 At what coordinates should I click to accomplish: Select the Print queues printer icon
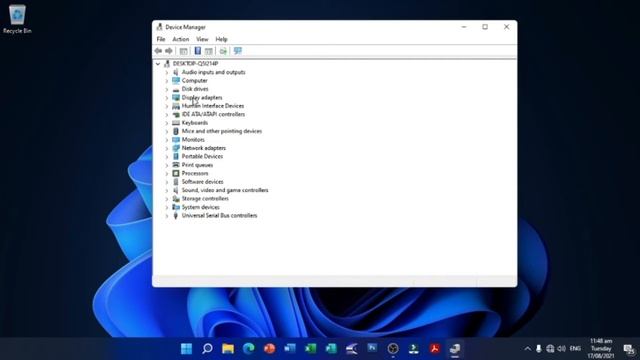176,165
